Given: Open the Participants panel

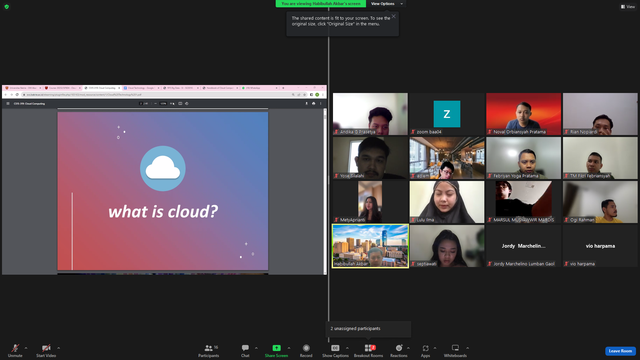Looking at the screenshot, I should click(x=209, y=350).
